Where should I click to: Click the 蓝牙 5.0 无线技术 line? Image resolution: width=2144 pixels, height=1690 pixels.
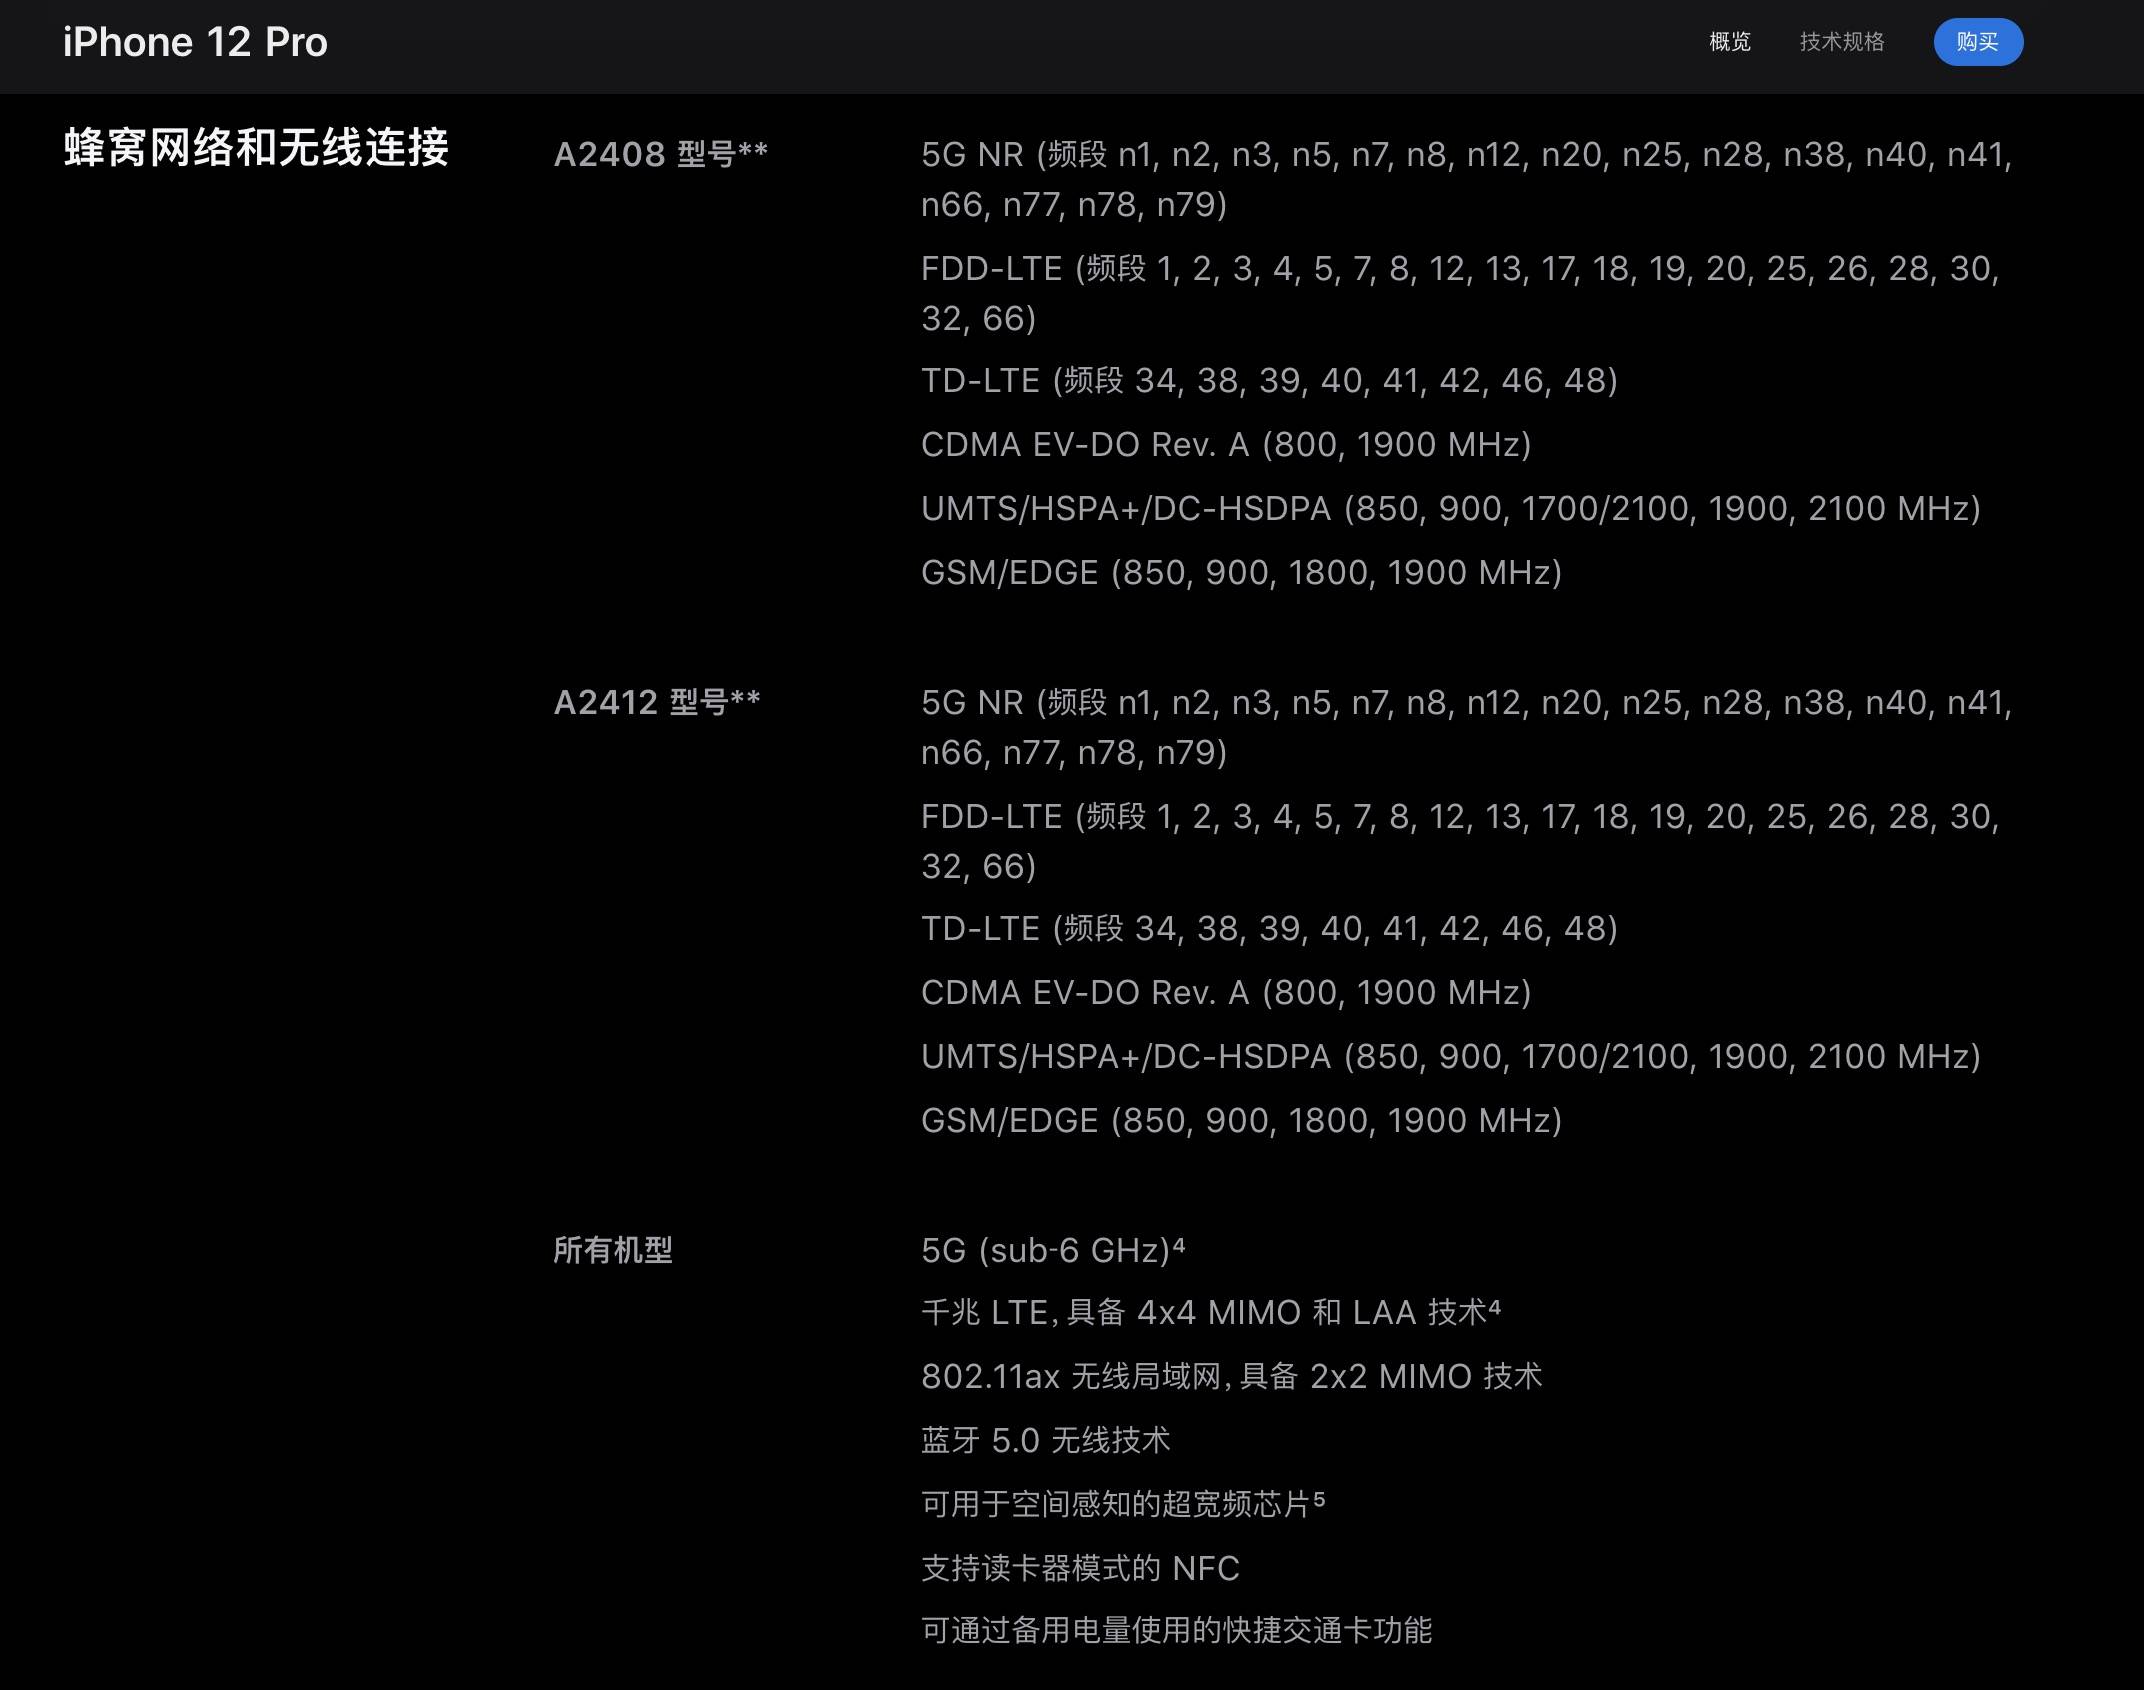pos(1046,1441)
